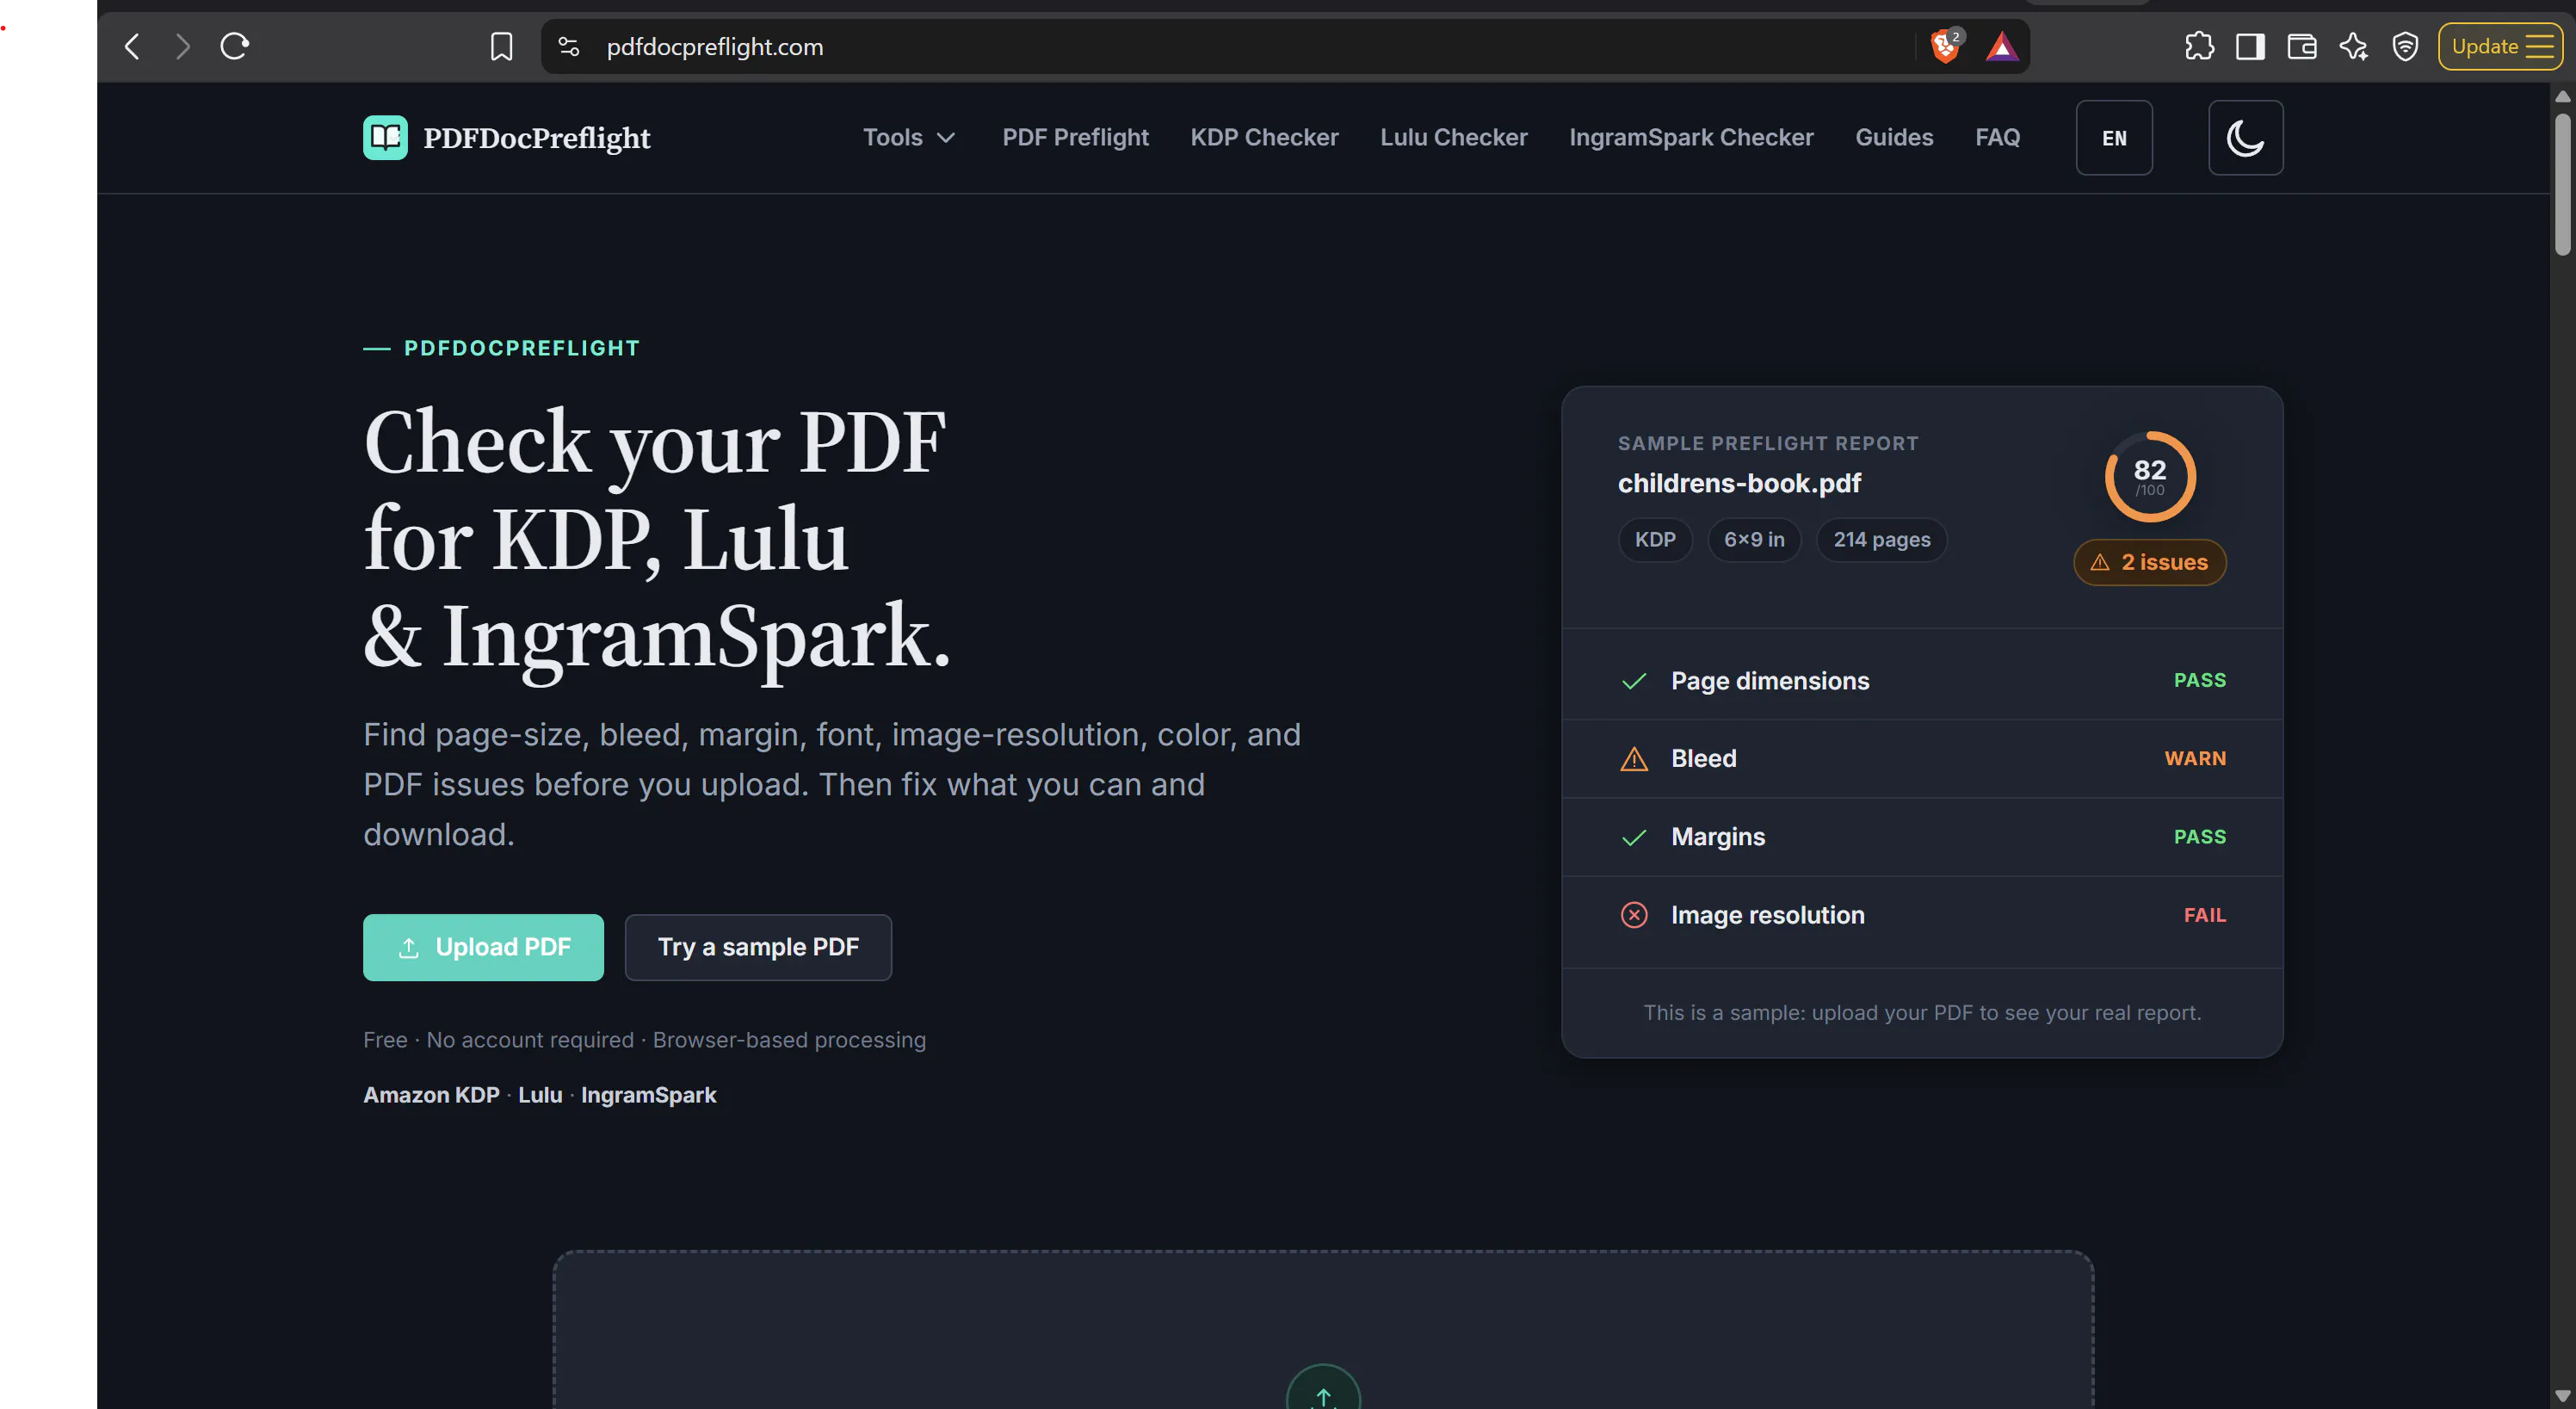
Task: Expand the Tools dropdown menu
Action: (909, 137)
